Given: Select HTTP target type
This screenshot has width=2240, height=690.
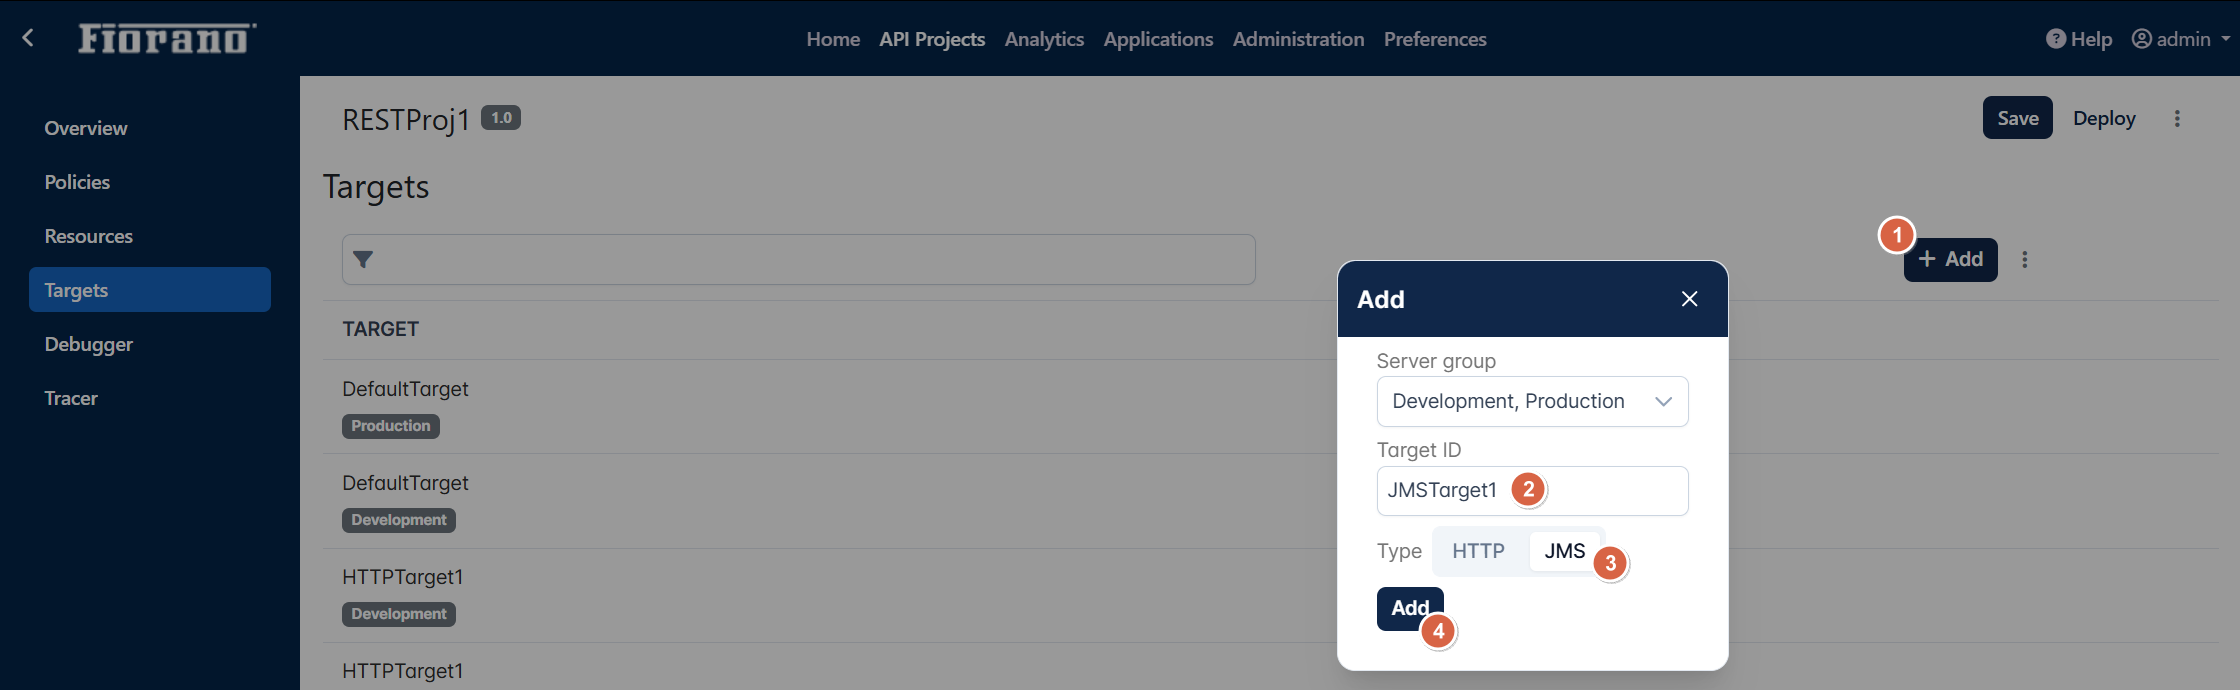Looking at the screenshot, I should pyautogui.click(x=1478, y=551).
